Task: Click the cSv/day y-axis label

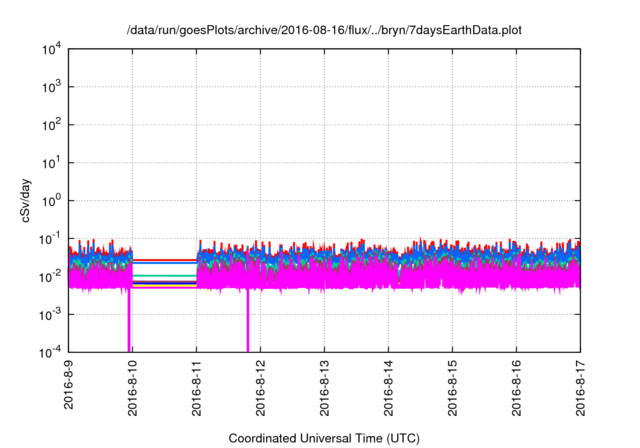Action: pyautogui.click(x=26, y=200)
